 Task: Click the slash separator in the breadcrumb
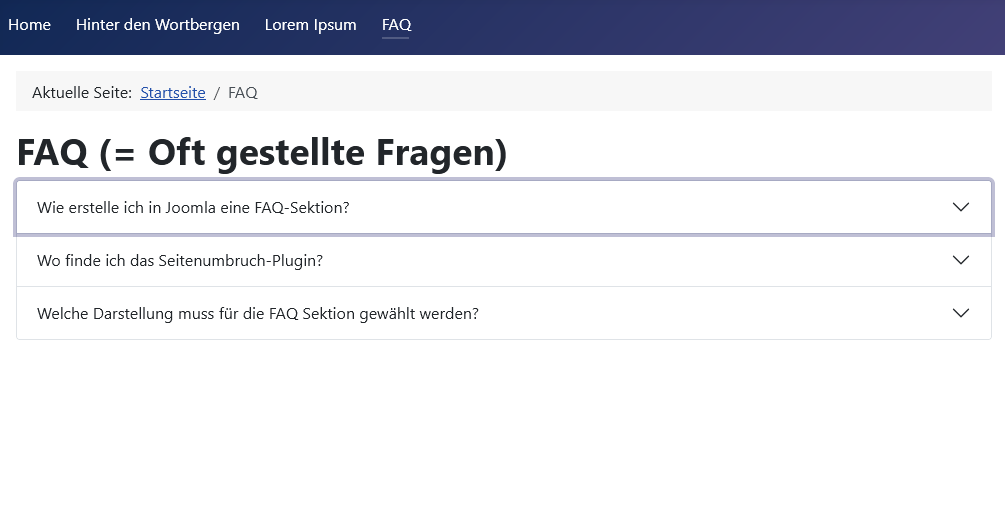(217, 93)
